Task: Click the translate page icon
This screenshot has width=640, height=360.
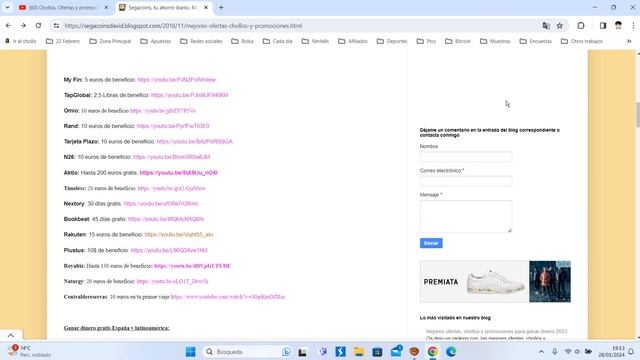Action: tap(546, 26)
